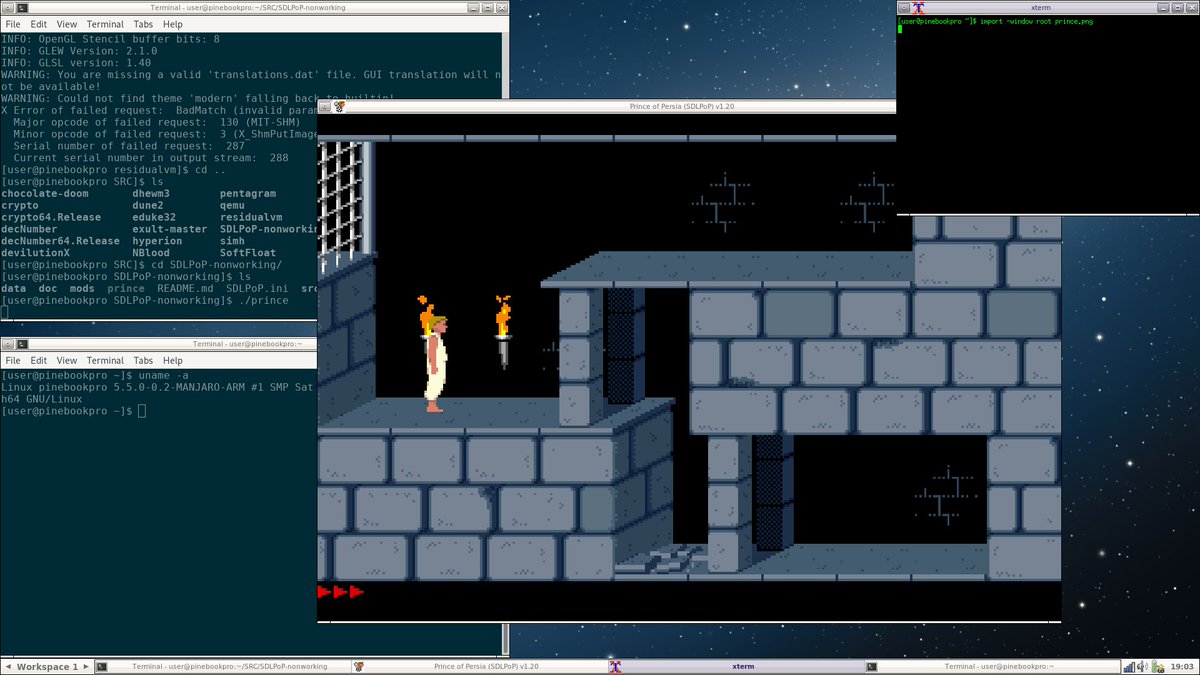The width and height of the screenshot is (1200, 675).
Task: Click the 'hyperion' directory name in terminal
Action: point(157,241)
